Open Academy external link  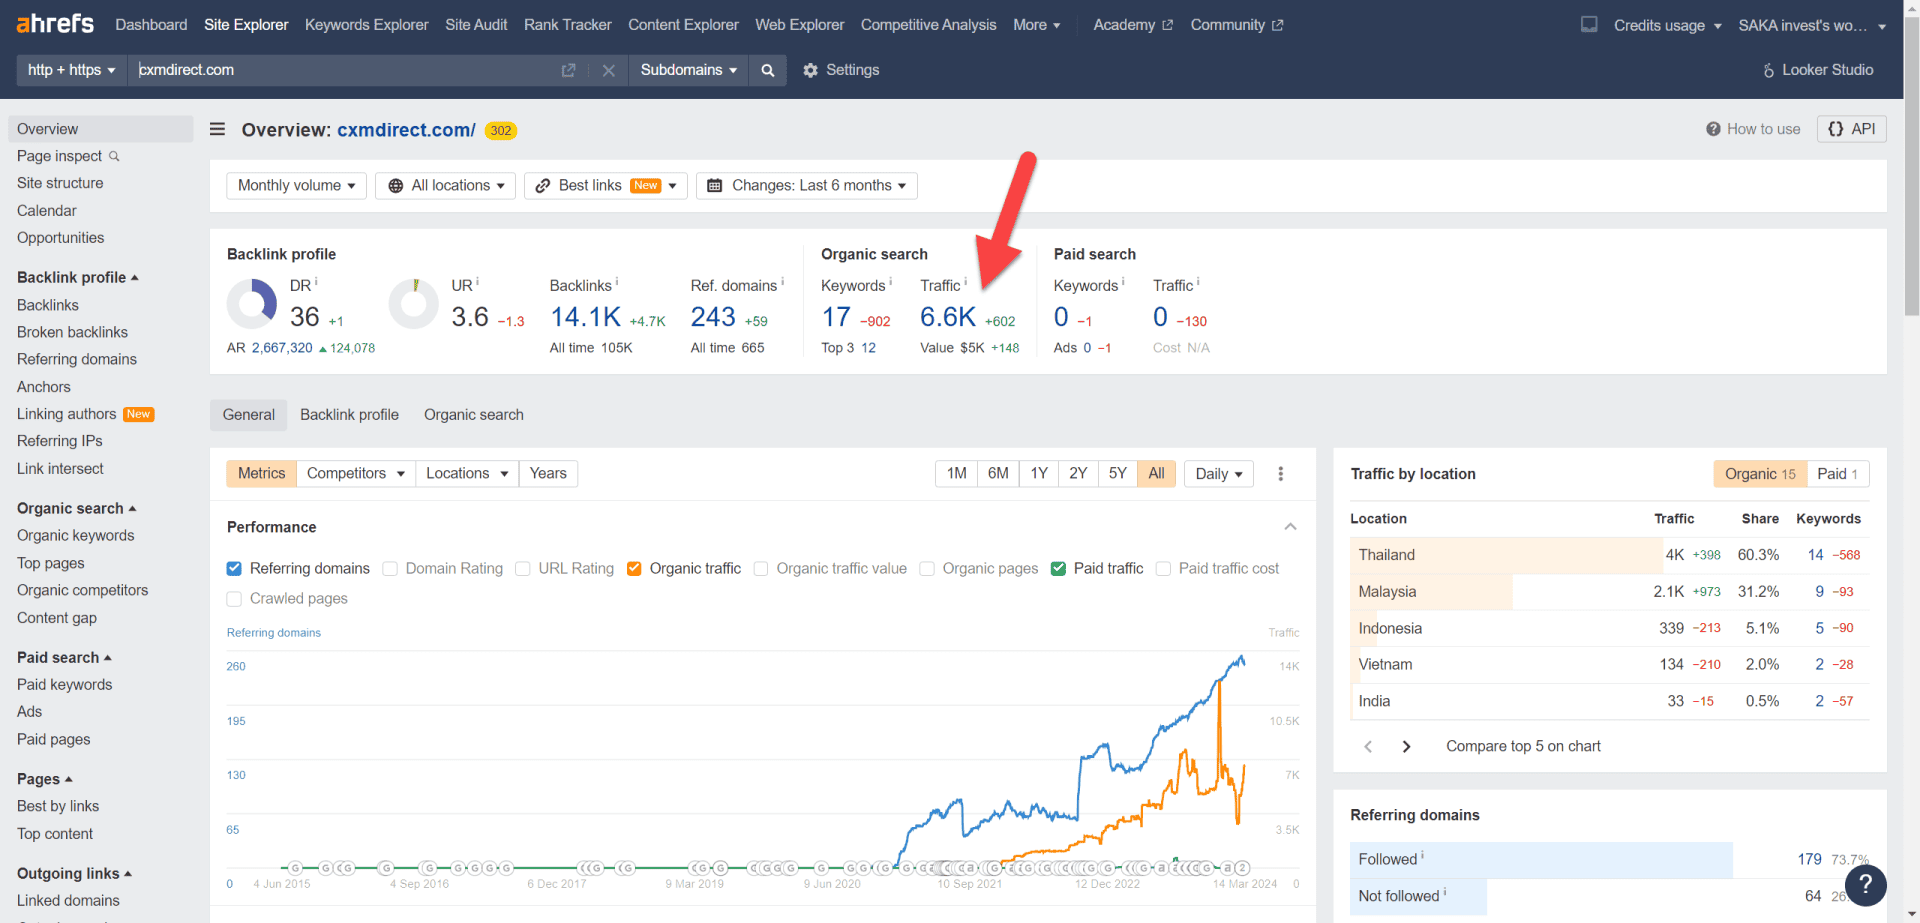pyautogui.click(x=1133, y=25)
